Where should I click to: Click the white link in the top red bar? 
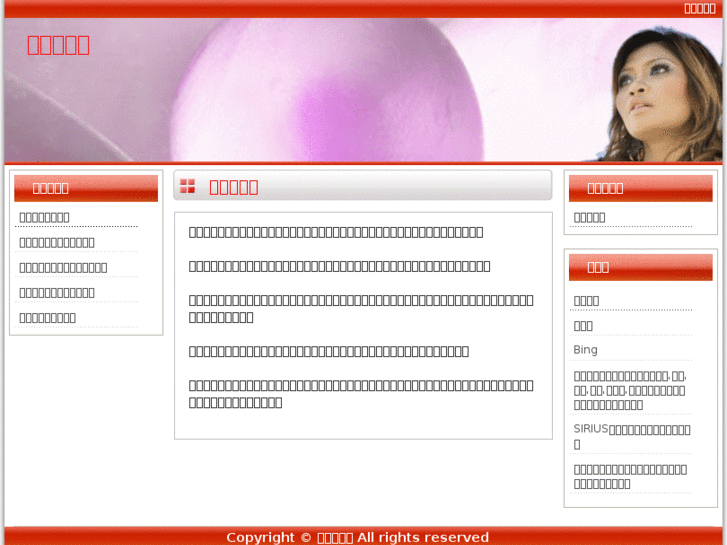[x=700, y=8]
